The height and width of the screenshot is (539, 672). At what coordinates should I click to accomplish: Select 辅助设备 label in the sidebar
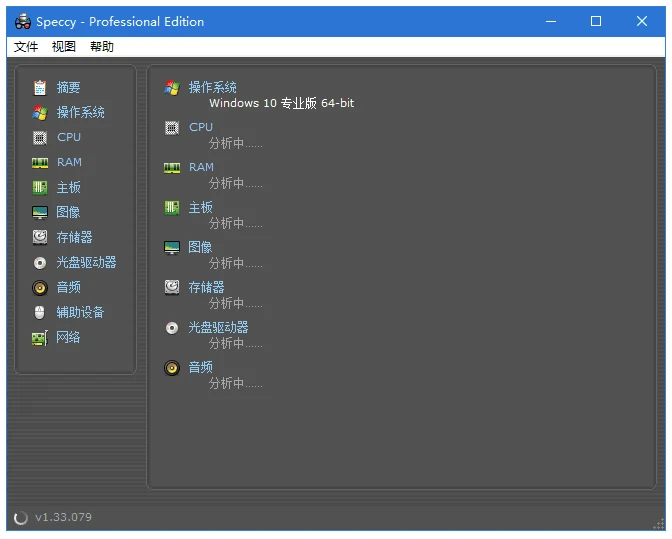[x=81, y=312]
